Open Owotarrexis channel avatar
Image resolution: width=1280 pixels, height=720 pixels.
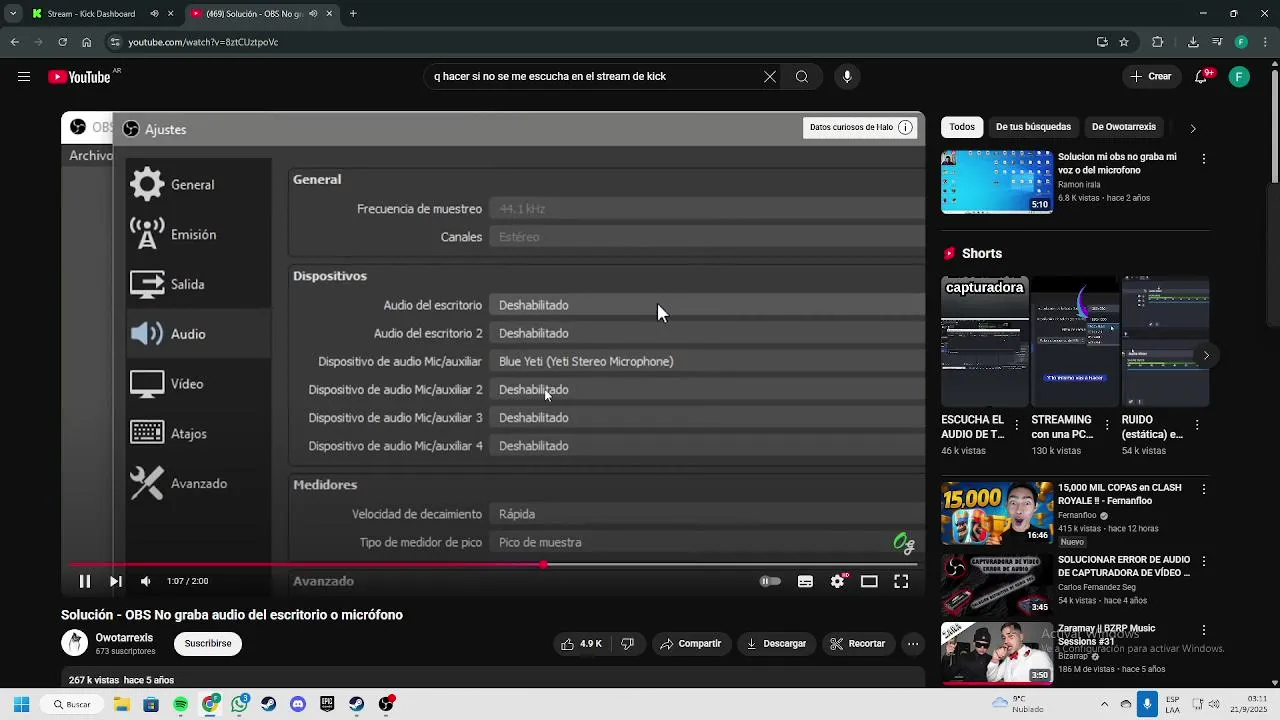(74, 643)
